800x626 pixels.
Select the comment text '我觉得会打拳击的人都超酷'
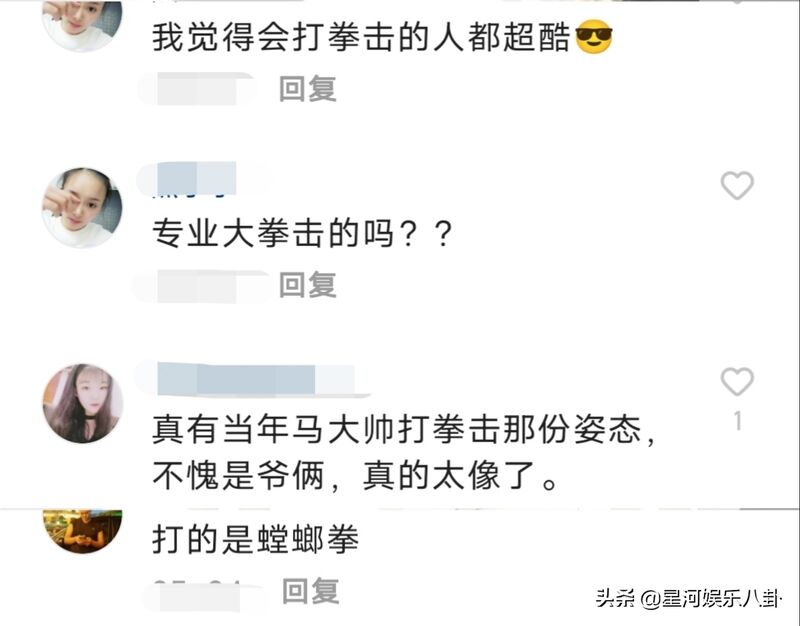click(361, 37)
